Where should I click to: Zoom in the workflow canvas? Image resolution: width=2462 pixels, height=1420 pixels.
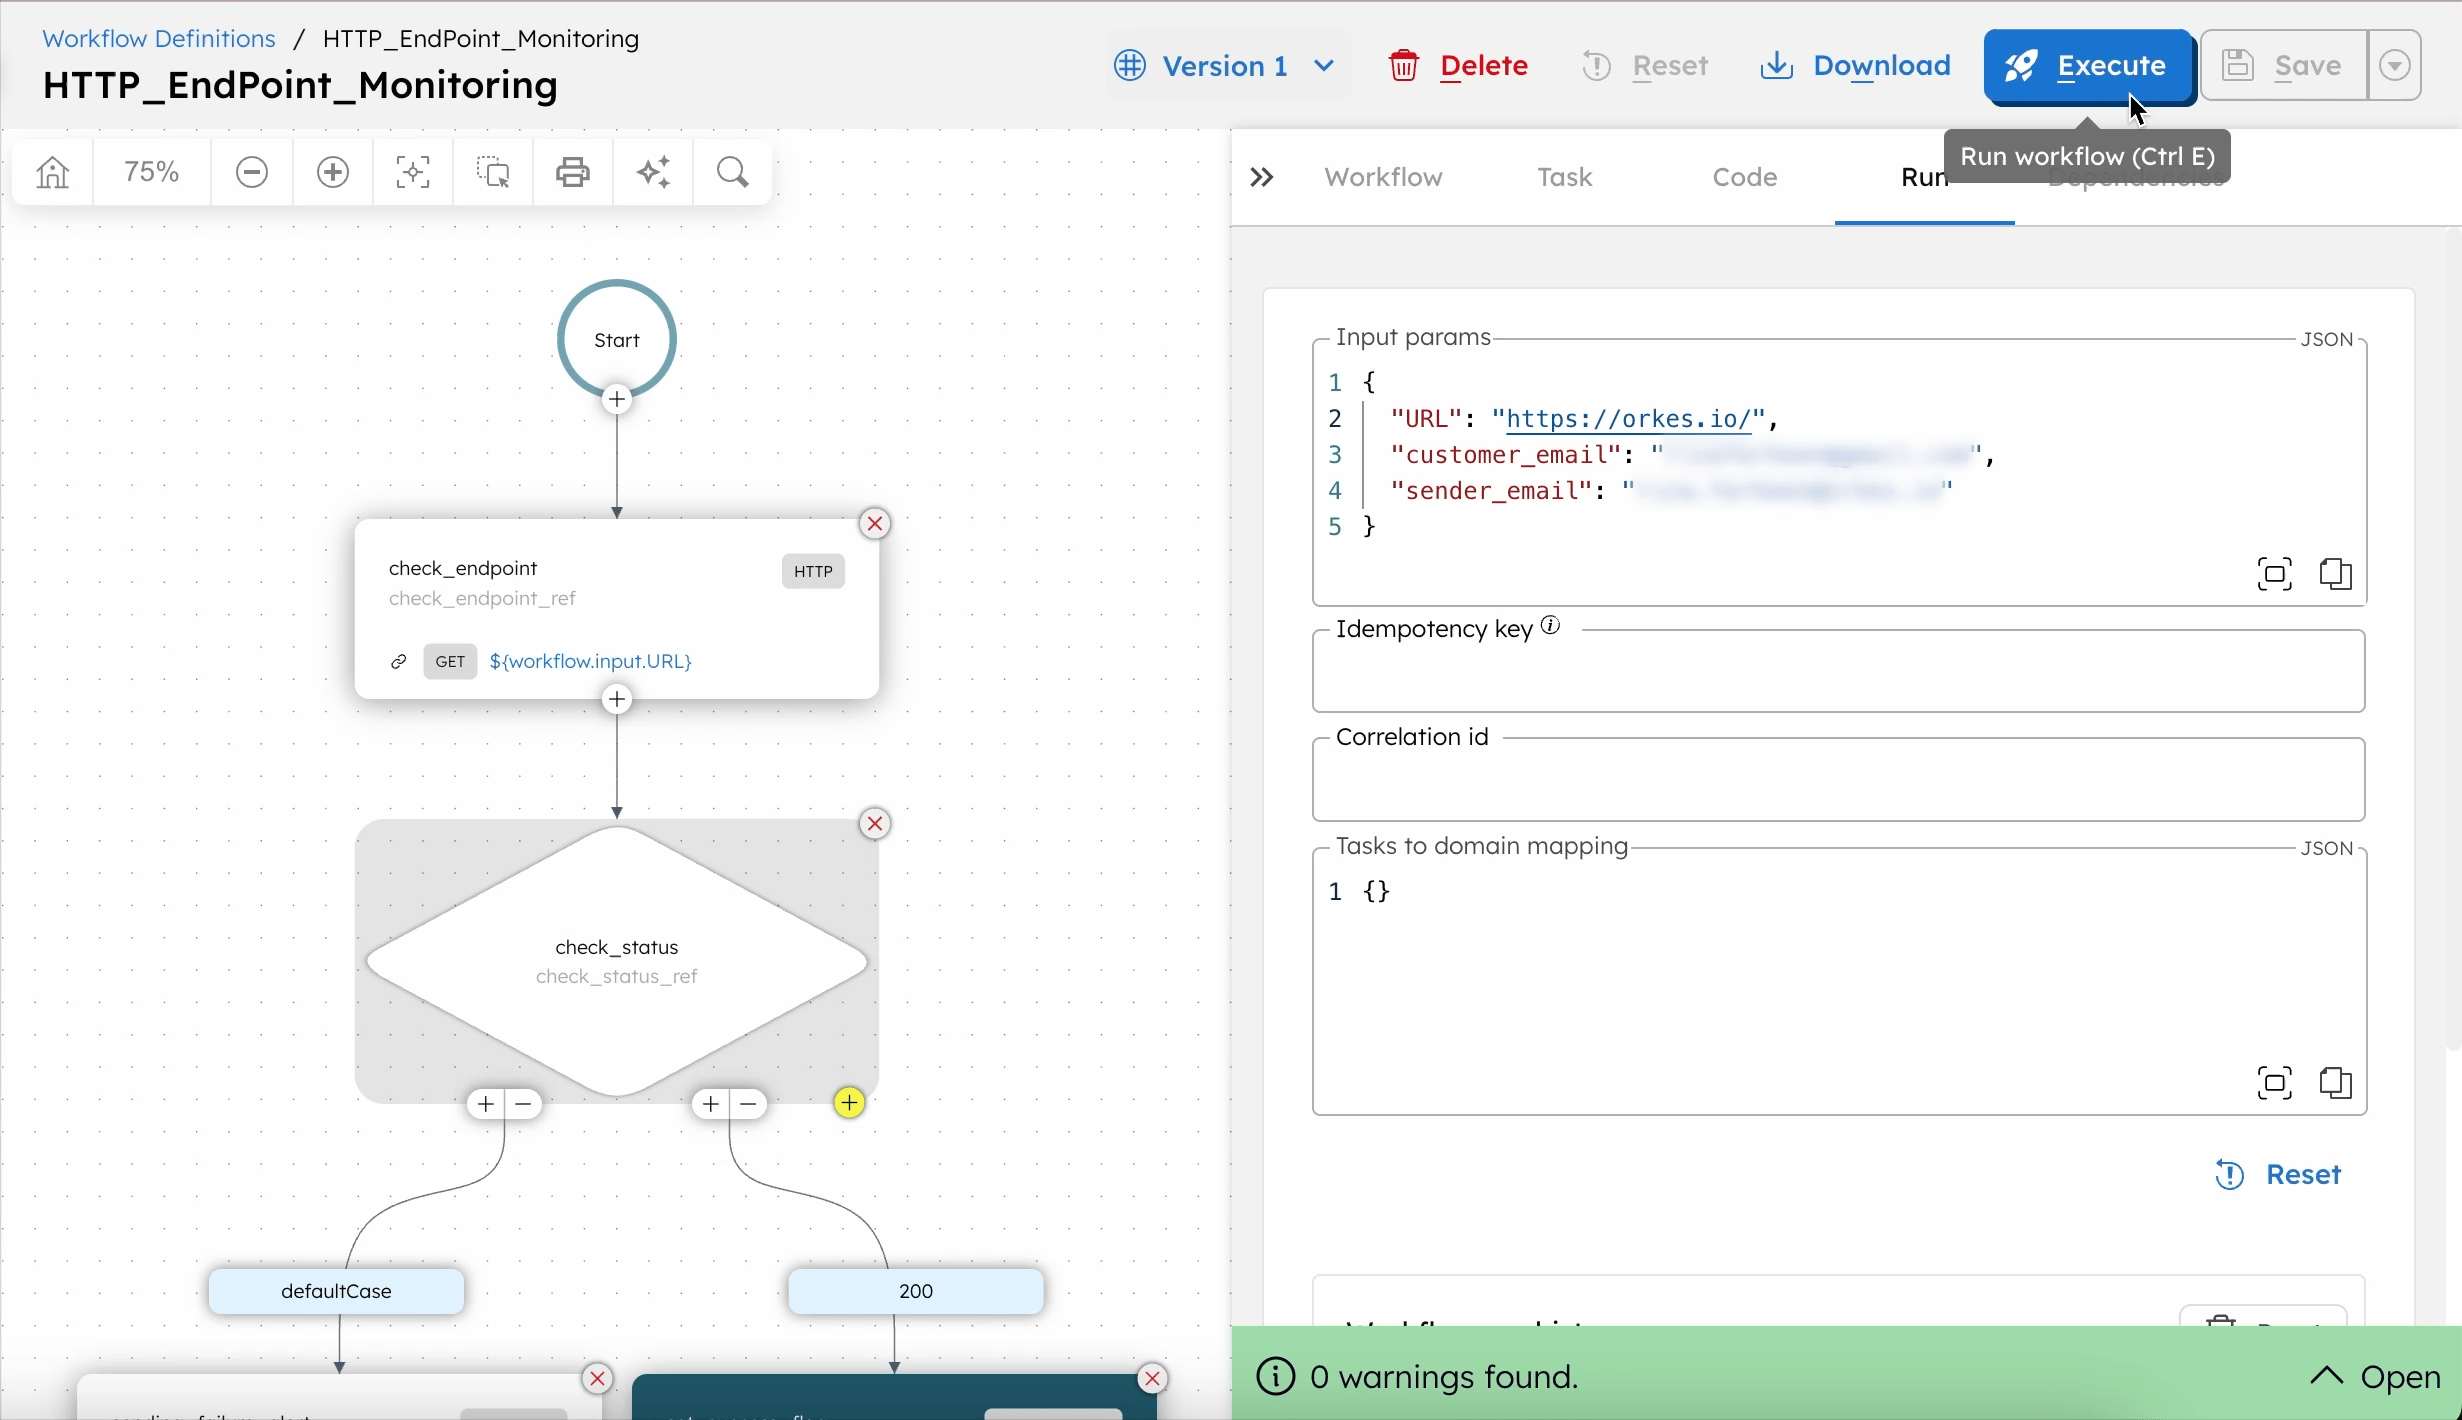click(333, 172)
